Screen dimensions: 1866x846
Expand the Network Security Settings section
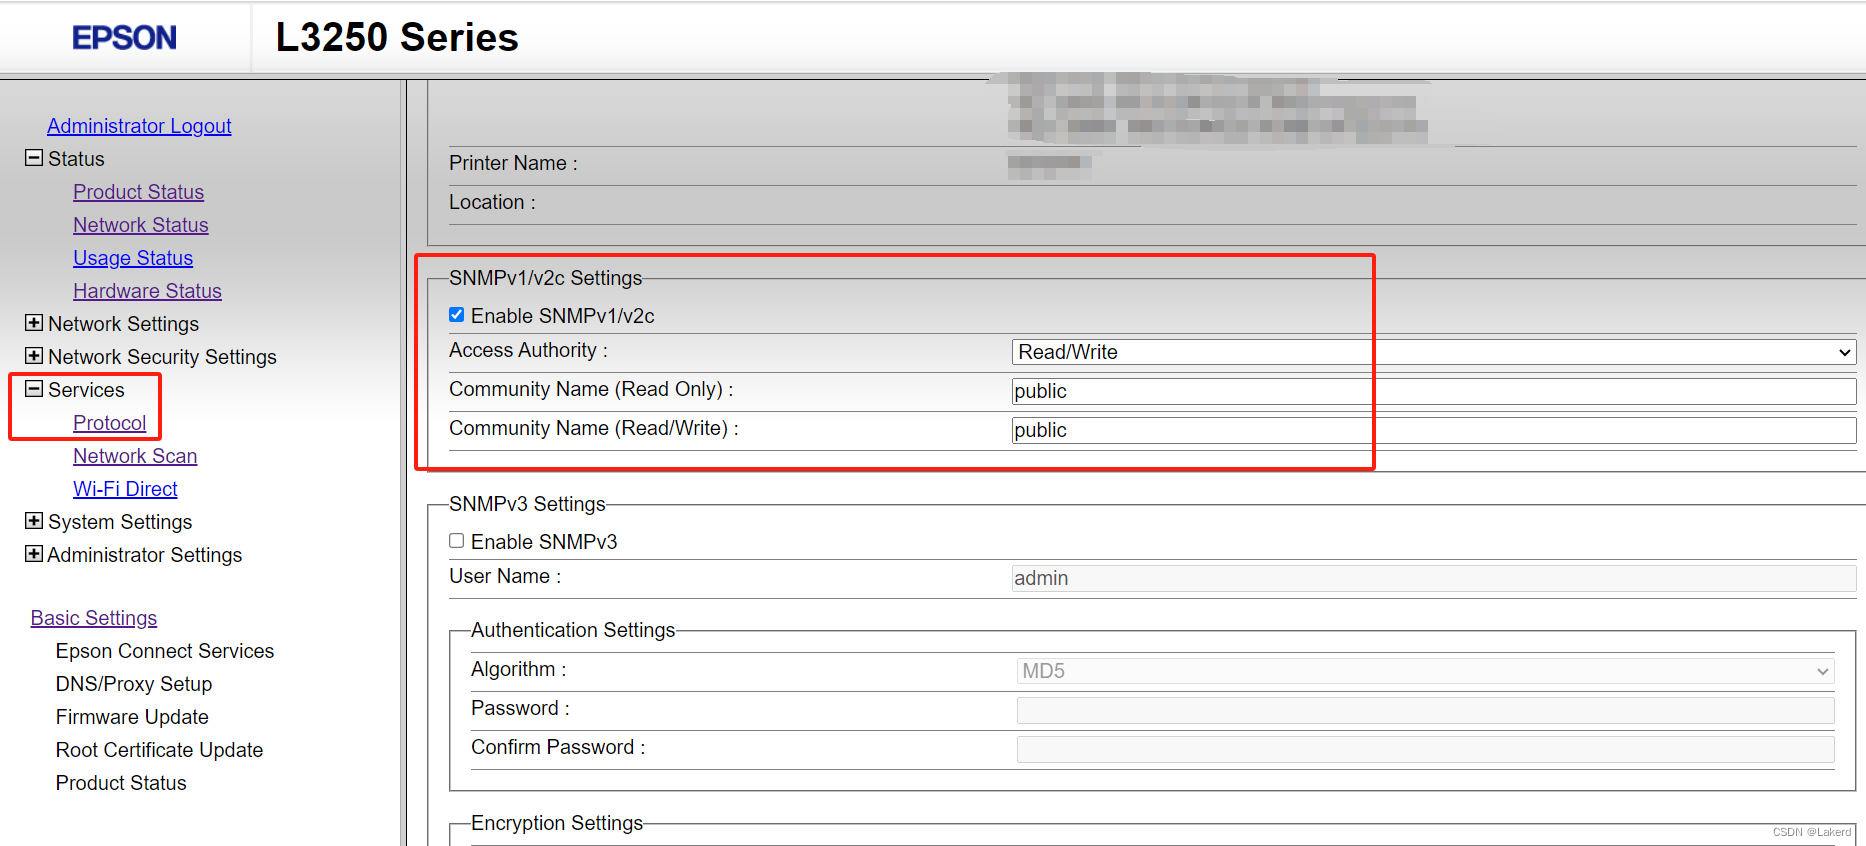click(x=34, y=356)
